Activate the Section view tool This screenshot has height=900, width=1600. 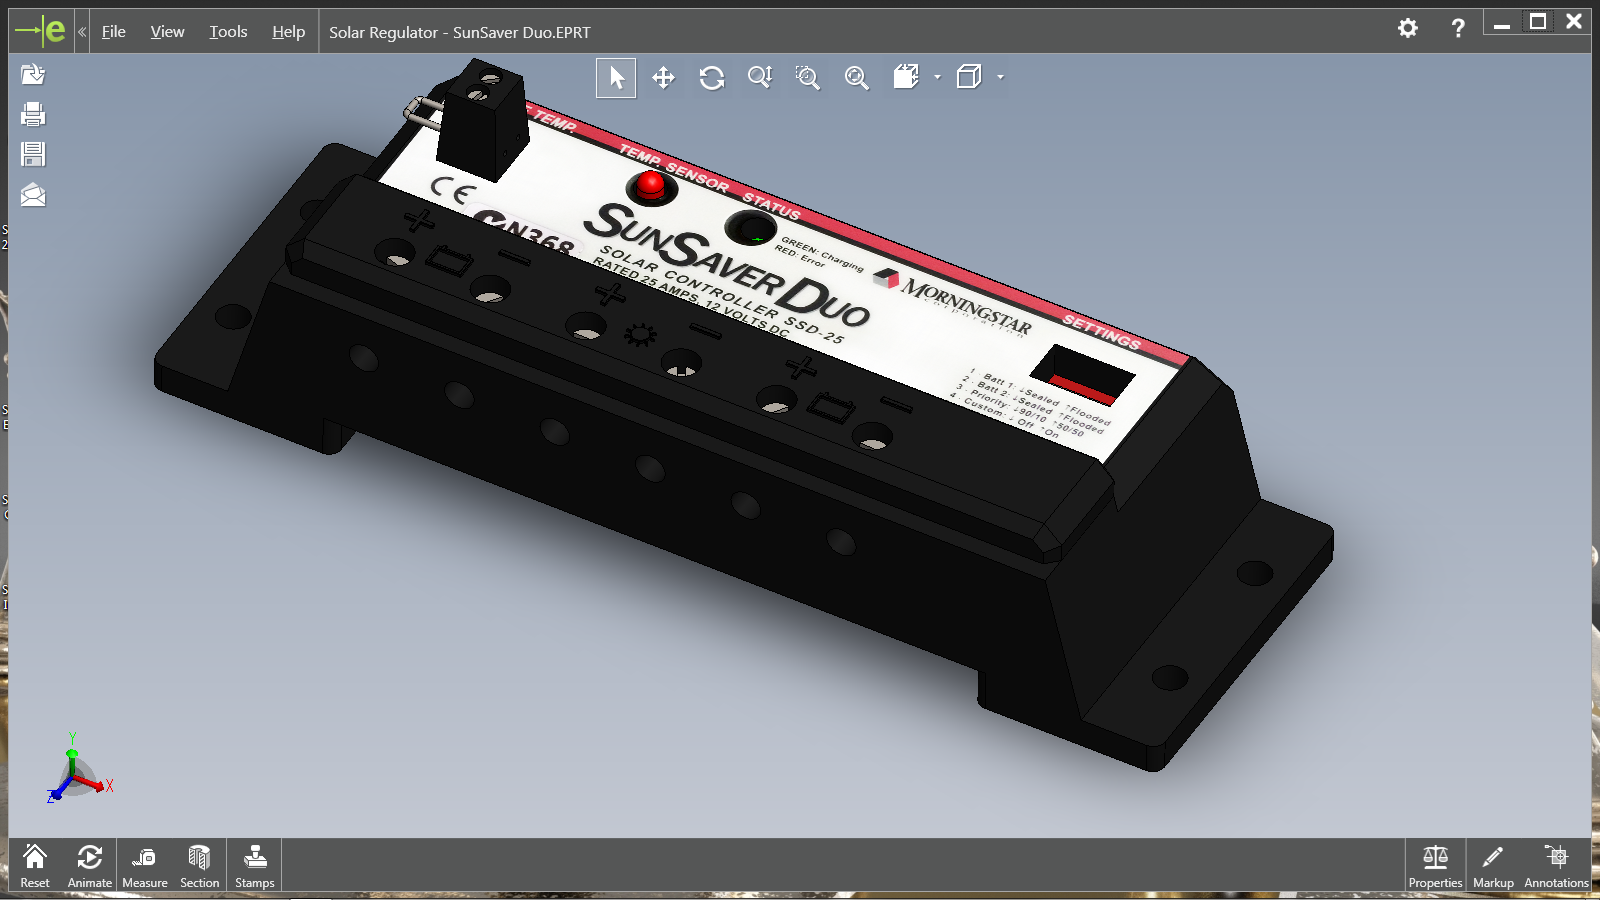pos(199,865)
